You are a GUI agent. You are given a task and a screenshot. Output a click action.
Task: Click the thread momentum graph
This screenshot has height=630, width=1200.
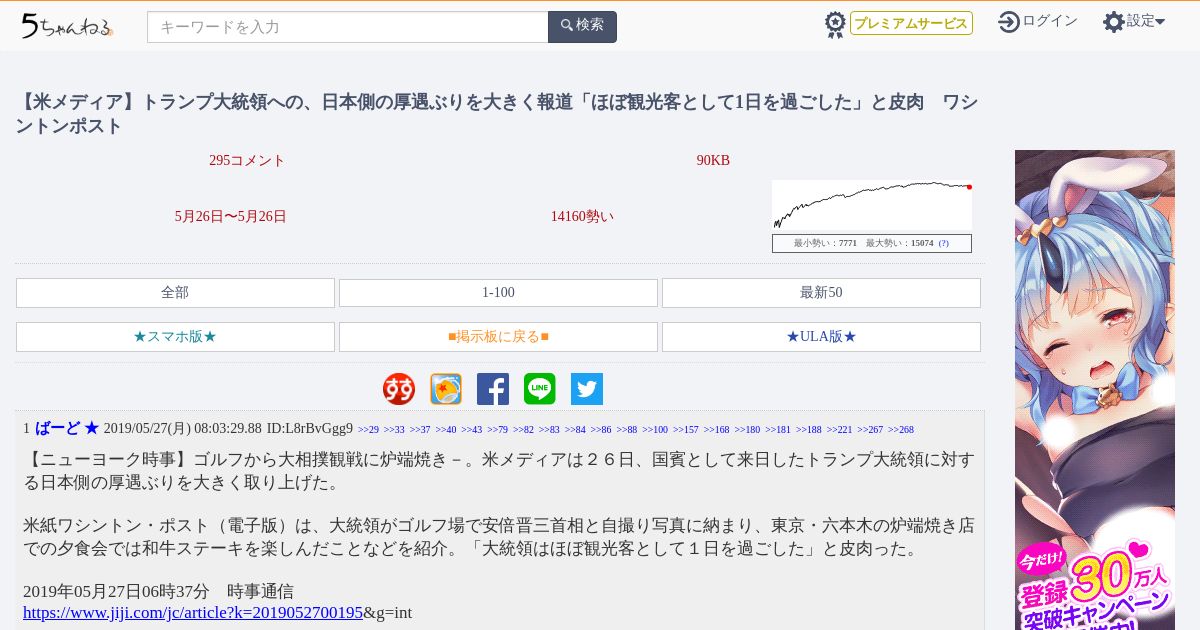(x=872, y=205)
